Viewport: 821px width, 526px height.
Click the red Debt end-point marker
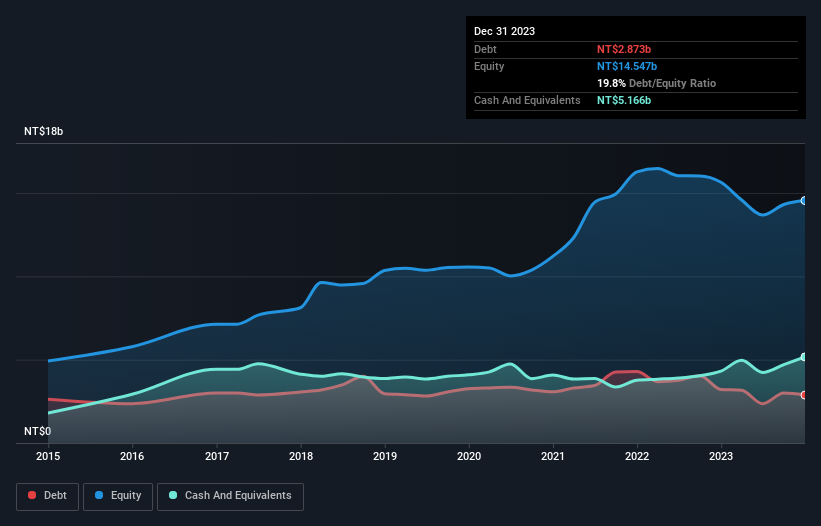(x=804, y=395)
